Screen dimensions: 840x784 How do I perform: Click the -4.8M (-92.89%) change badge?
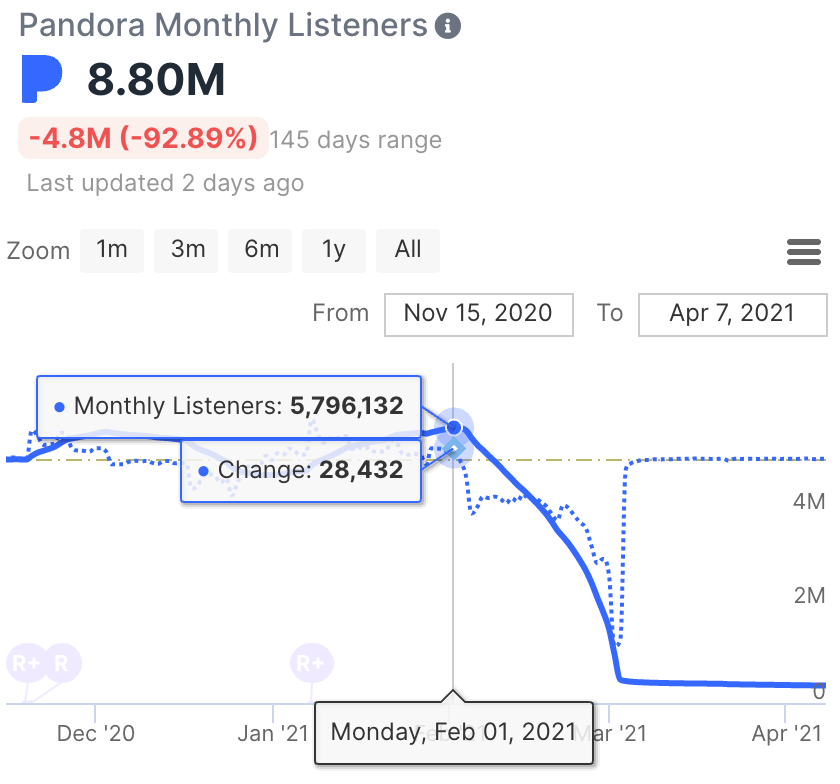pos(143,139)
